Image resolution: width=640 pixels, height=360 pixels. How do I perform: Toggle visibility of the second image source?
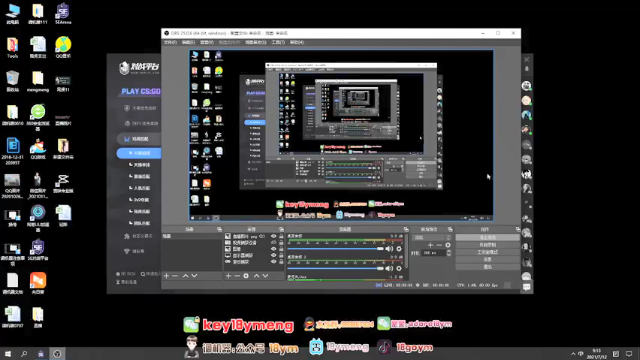pos(273,249)
